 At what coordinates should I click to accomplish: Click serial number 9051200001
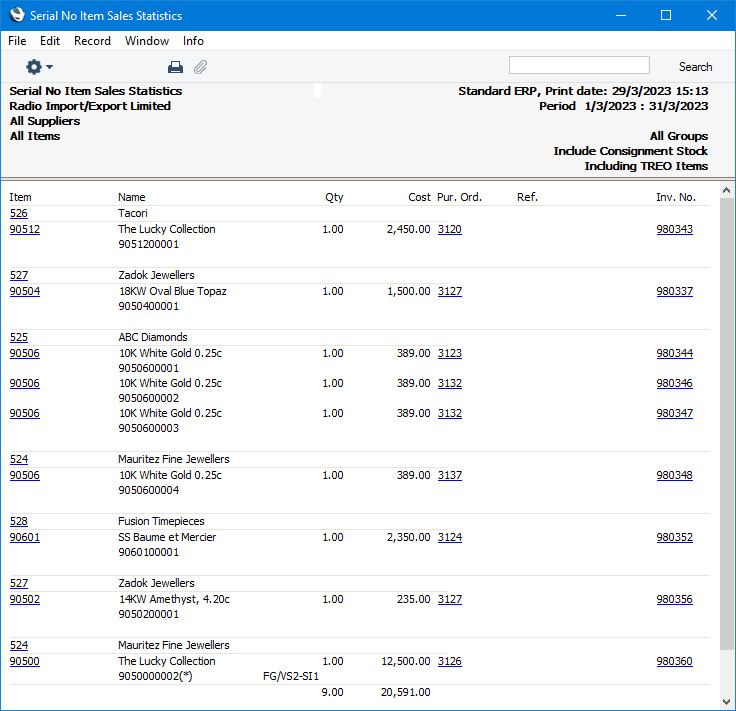tap(148, 244)
